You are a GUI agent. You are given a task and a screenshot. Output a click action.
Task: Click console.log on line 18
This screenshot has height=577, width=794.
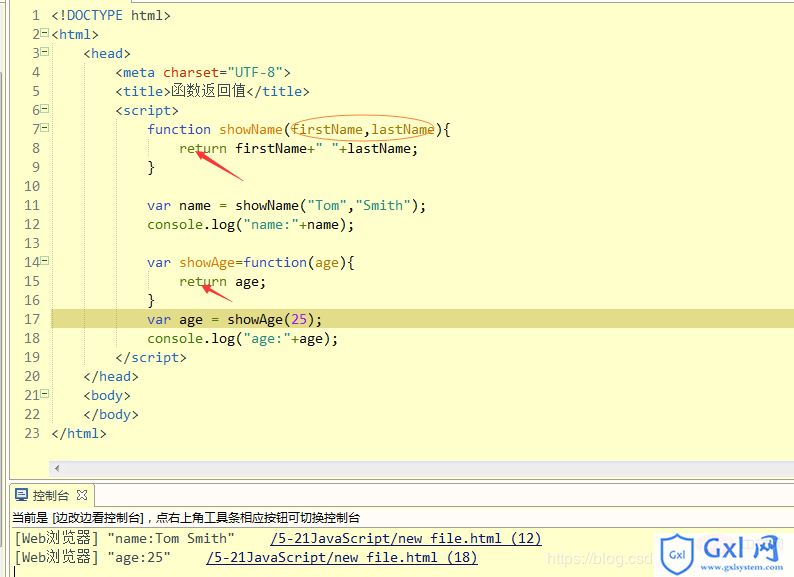191,339
